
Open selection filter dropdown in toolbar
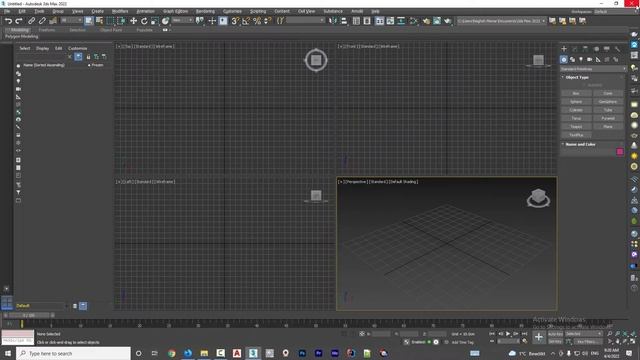point(72,20)
